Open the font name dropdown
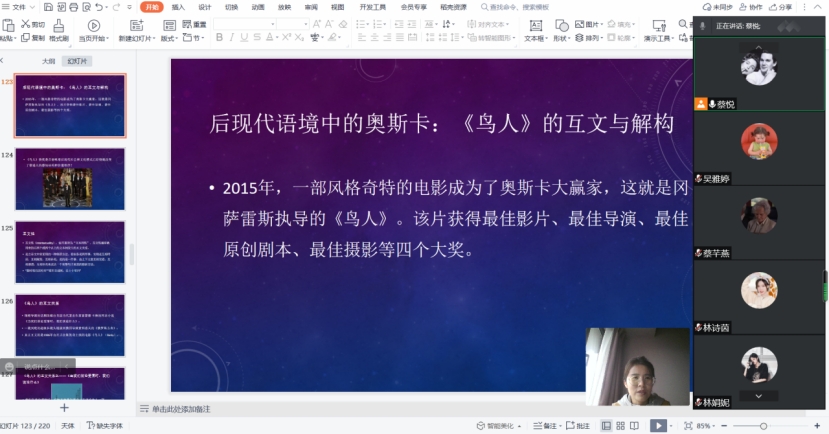 273,24
